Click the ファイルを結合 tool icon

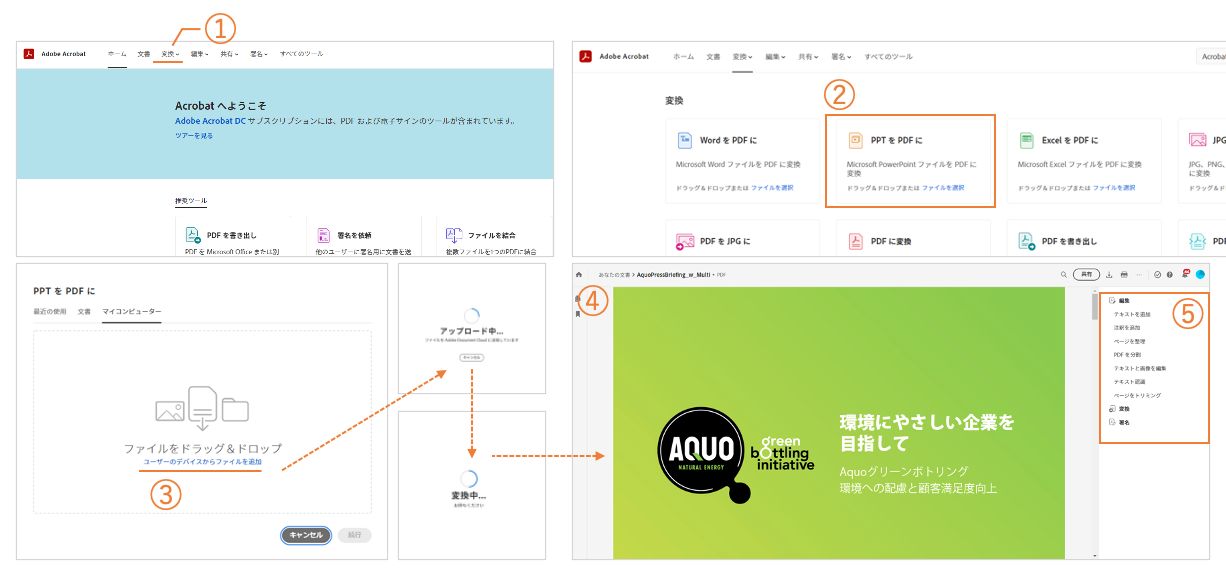tap(453, 236)
